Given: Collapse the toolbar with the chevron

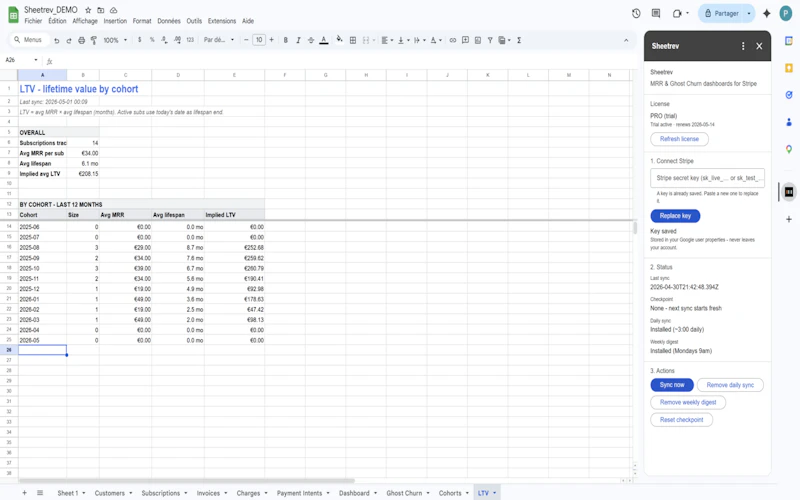Looking at the screenshot, I should pos(626,40).
